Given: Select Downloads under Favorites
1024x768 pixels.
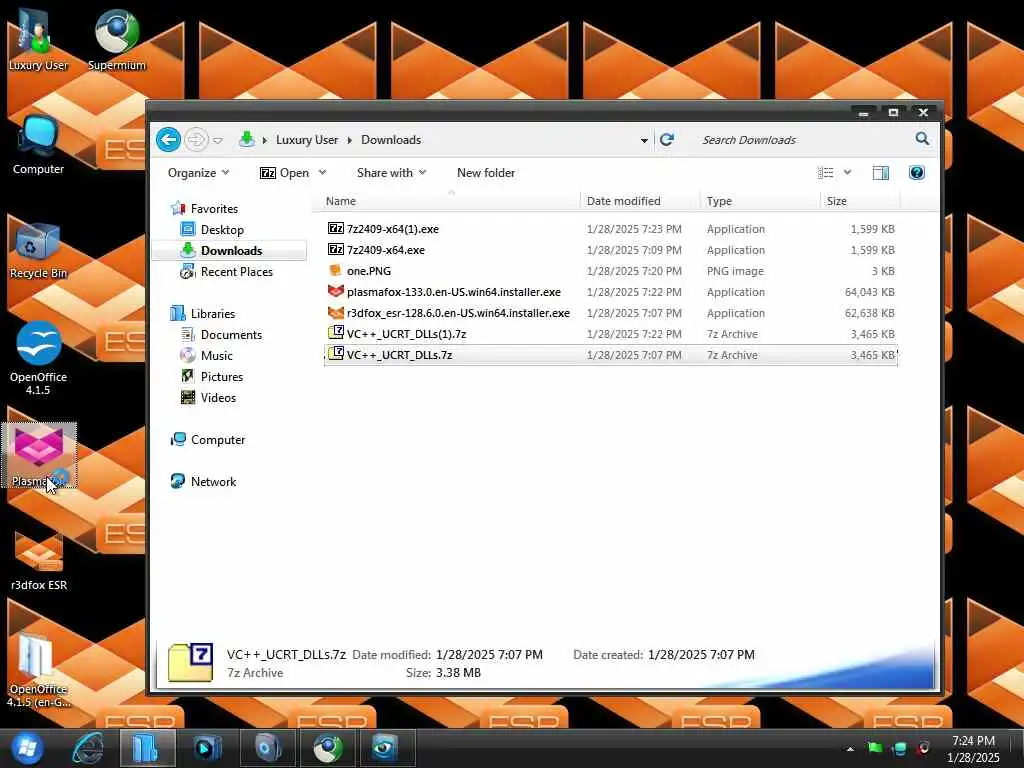Looking at the screenshot, I should 231,250.
